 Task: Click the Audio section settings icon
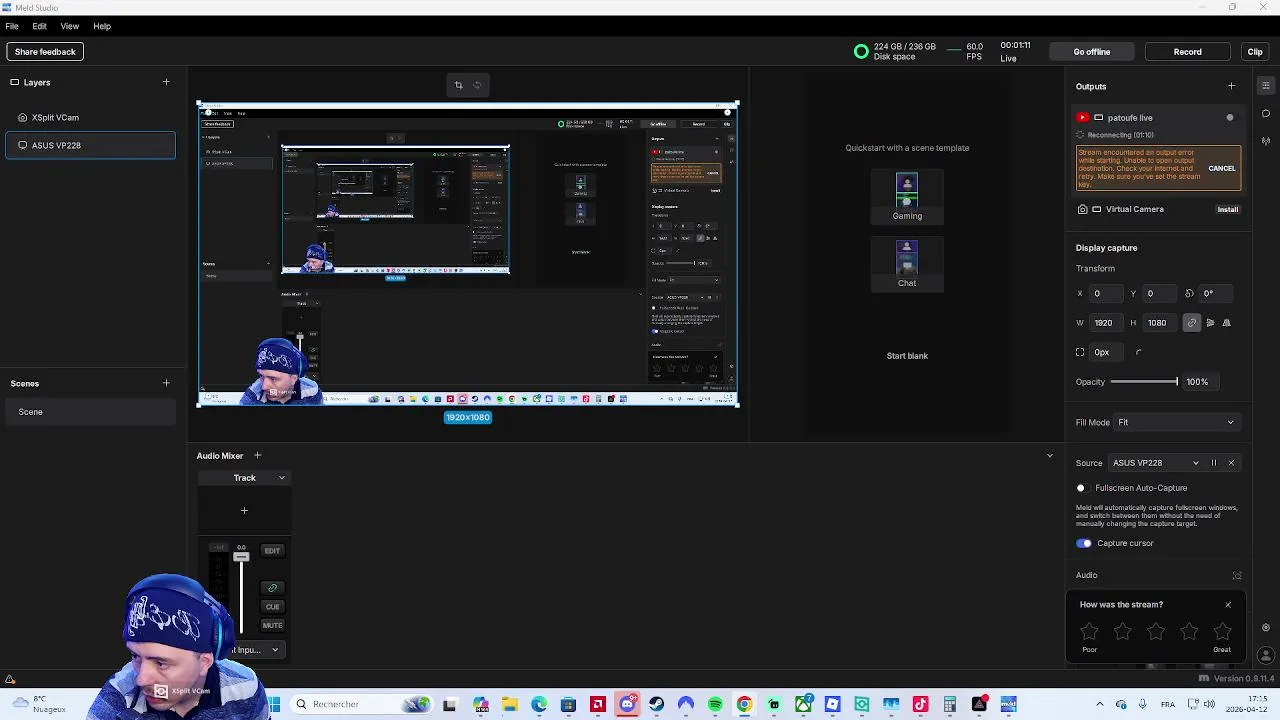pos(1237,575)
